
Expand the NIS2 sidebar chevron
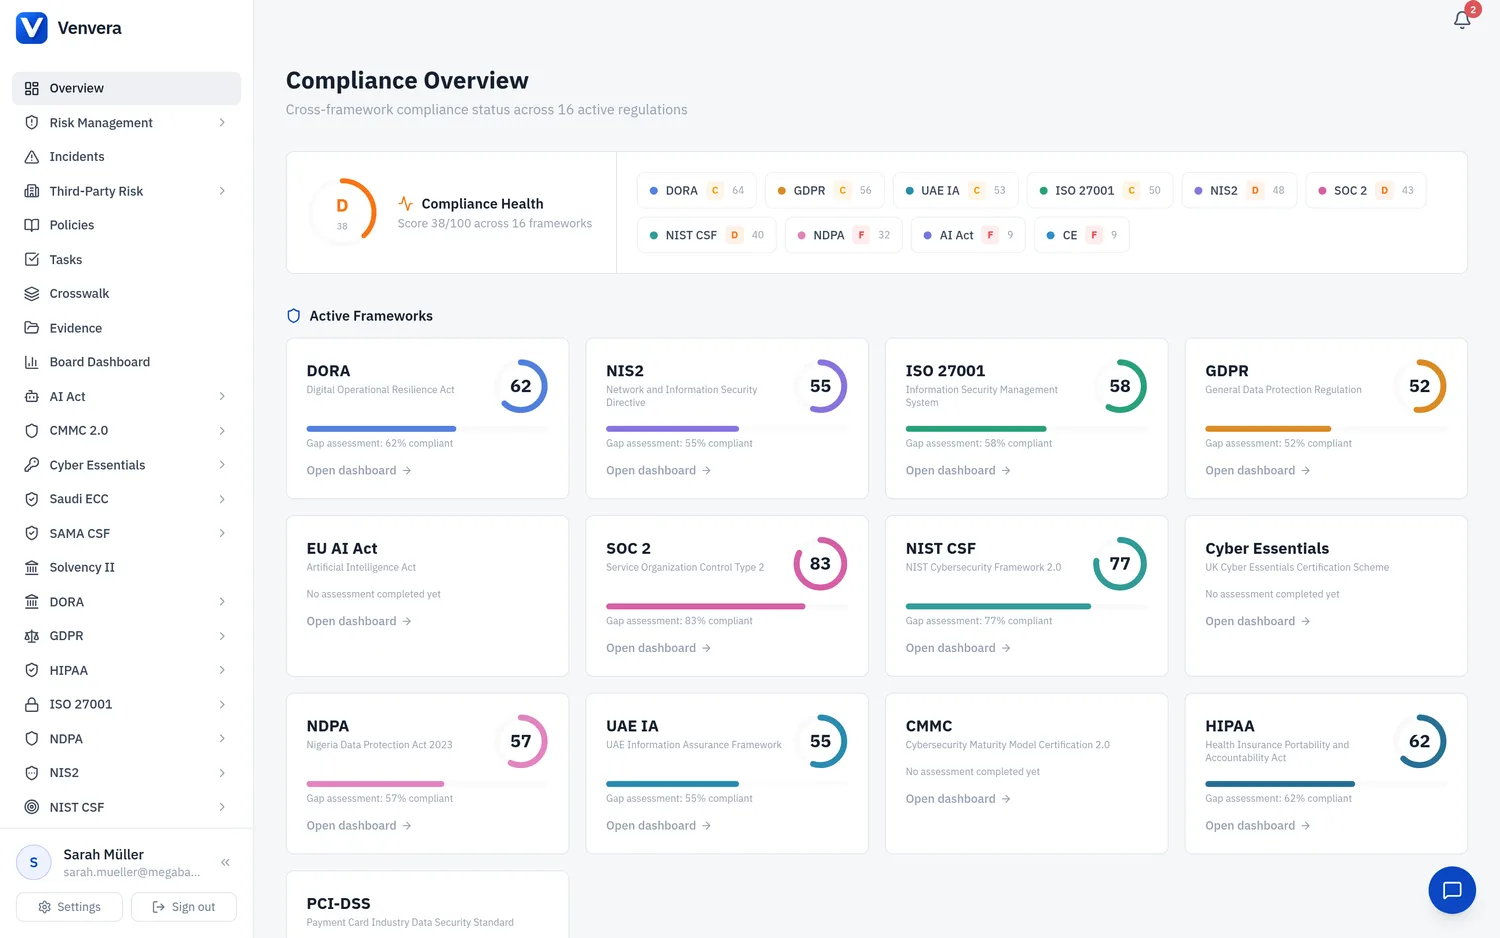(x=222, y=773)
